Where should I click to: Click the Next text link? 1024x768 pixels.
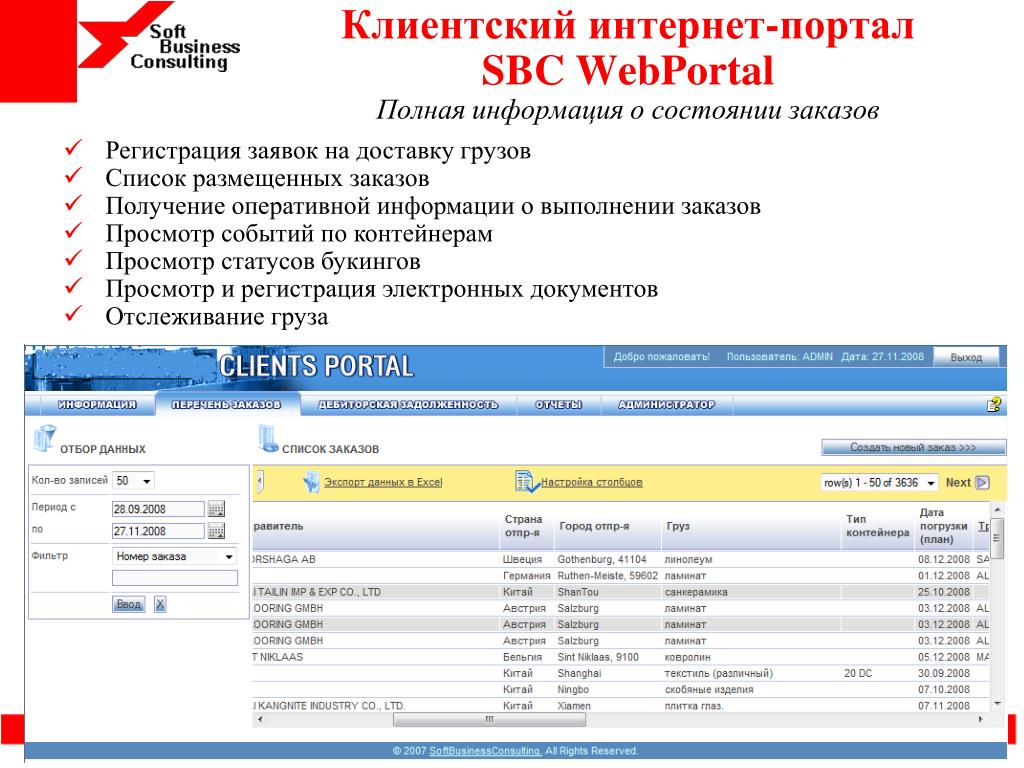tap(958, 483)
